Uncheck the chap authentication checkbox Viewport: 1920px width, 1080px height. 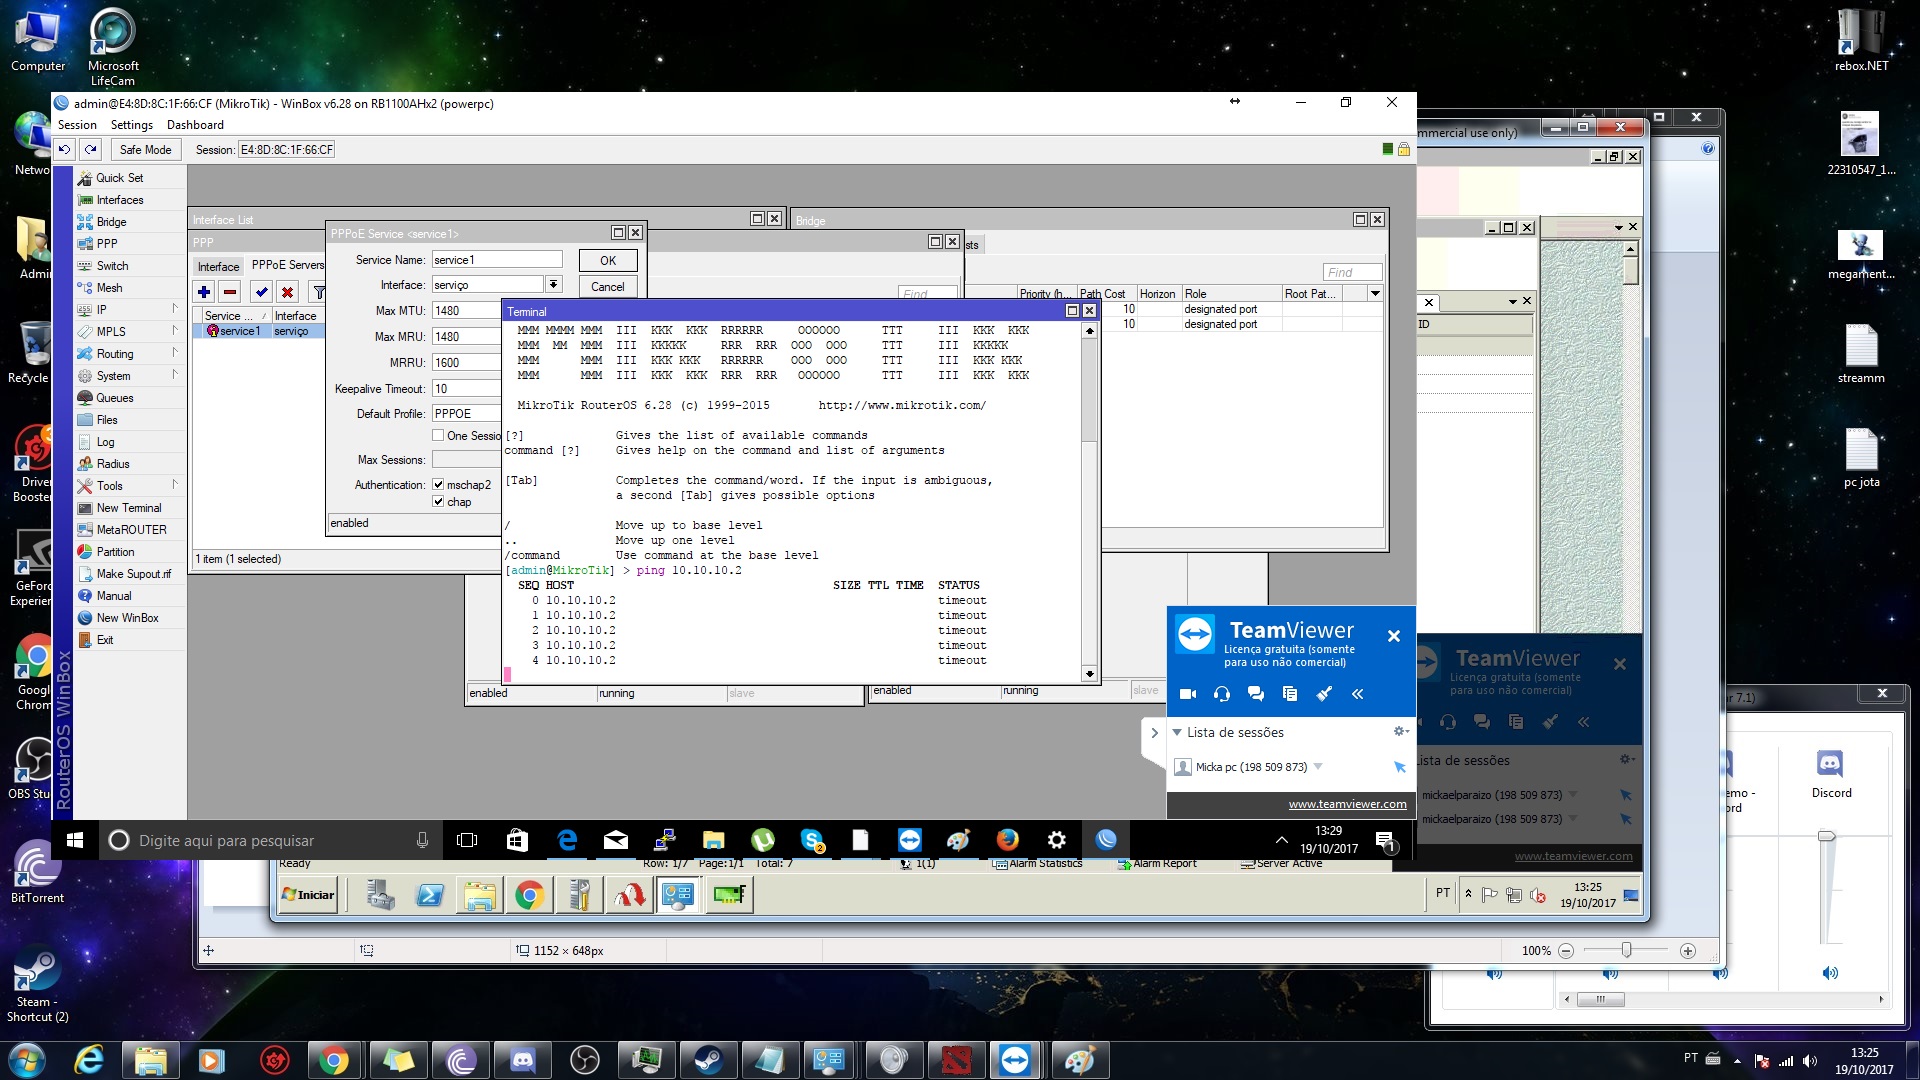click(438, 502)
